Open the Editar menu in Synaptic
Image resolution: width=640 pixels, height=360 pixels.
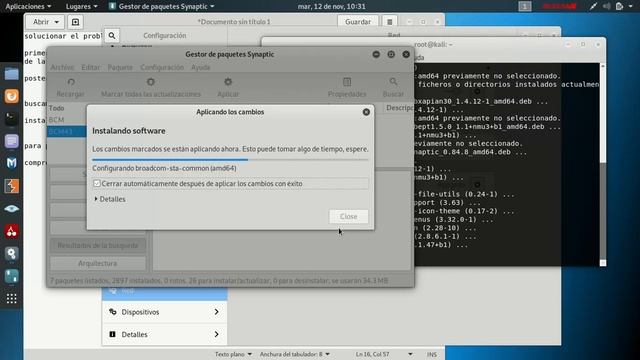pos(91,67)
